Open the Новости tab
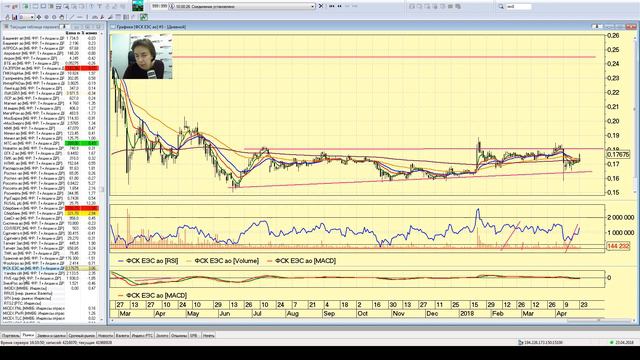Viewport: 640px width, 360px height. point(105,336)
